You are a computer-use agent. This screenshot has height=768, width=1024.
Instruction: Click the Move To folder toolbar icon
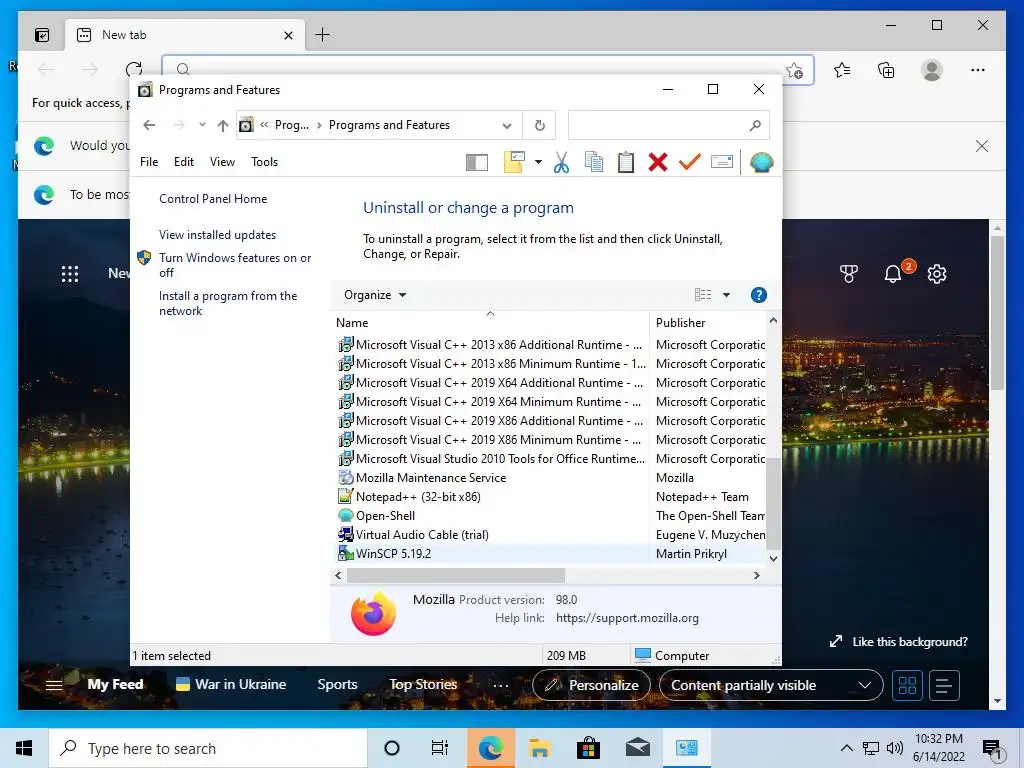515,162
